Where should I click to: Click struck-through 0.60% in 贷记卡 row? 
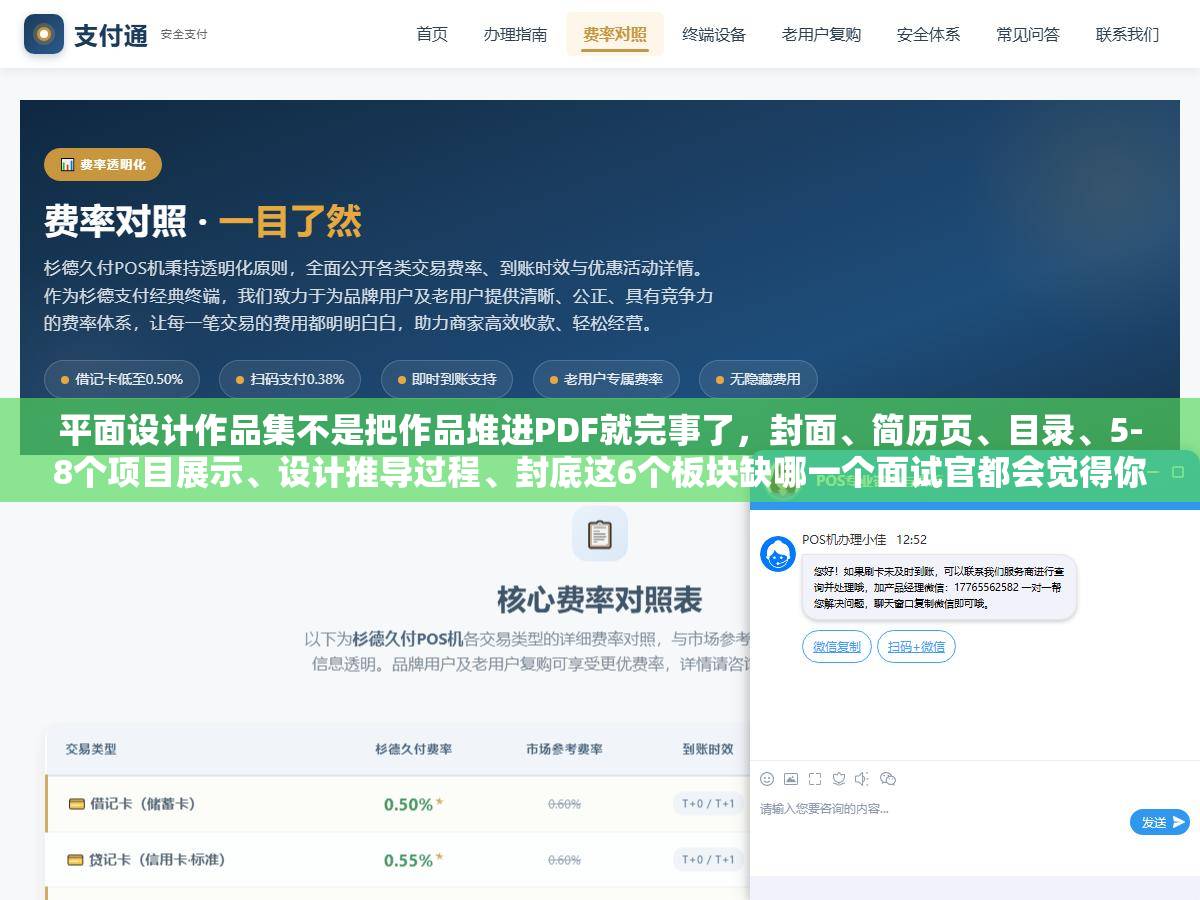[564, 860]
